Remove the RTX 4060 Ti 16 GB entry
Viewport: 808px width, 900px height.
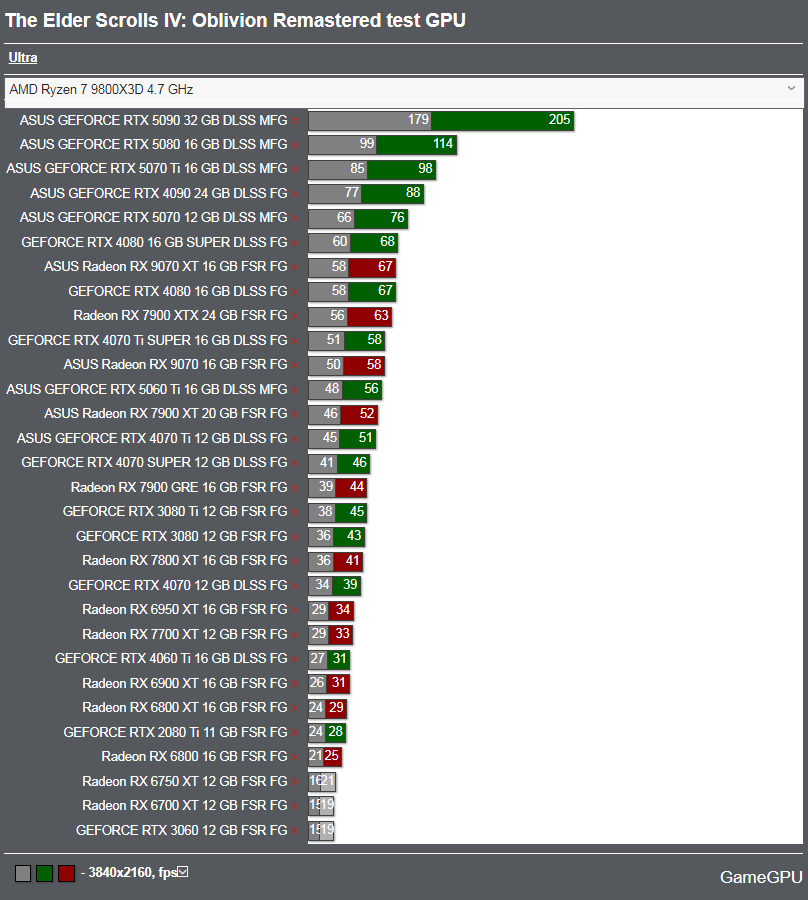pyautogui.click(x=295, y=660)
